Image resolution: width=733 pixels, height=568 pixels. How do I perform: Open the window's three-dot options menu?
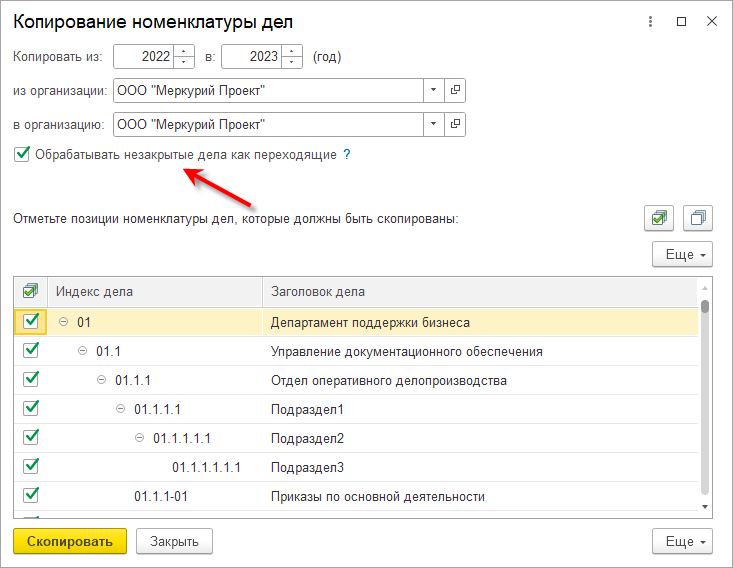tap(651, 21)
